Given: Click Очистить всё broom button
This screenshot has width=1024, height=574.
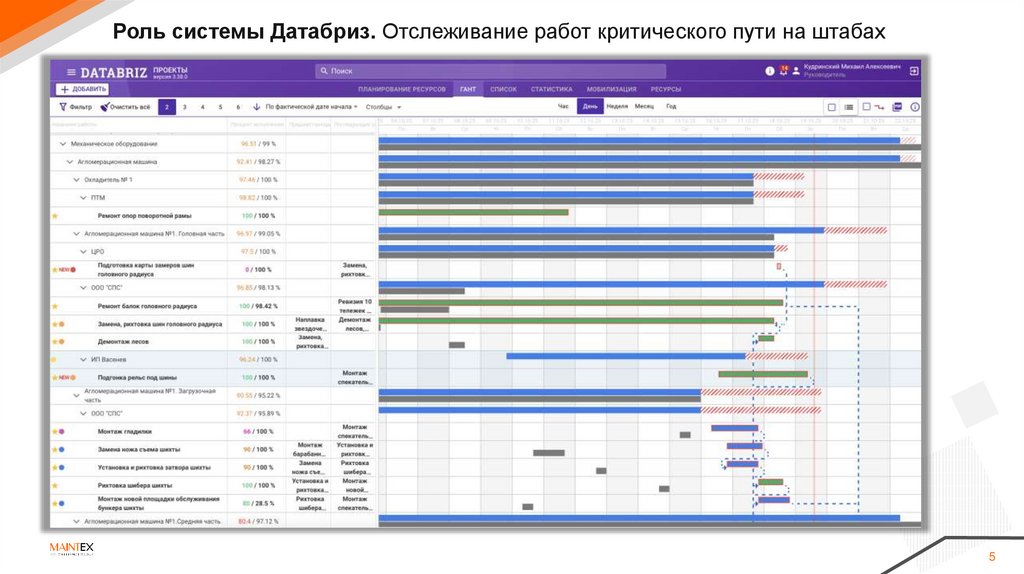Looking at the screenshot, I should point(125,106).
